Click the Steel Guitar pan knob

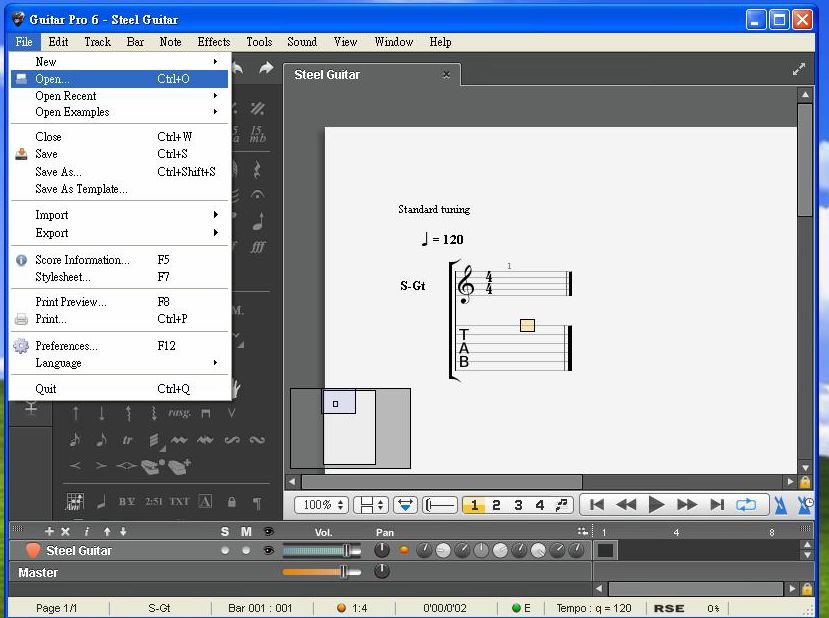tap(382, 550)
